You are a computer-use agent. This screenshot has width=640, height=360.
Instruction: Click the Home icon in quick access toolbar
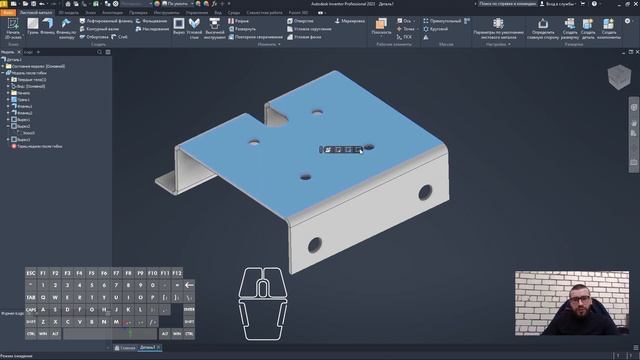tap(68, 4)
